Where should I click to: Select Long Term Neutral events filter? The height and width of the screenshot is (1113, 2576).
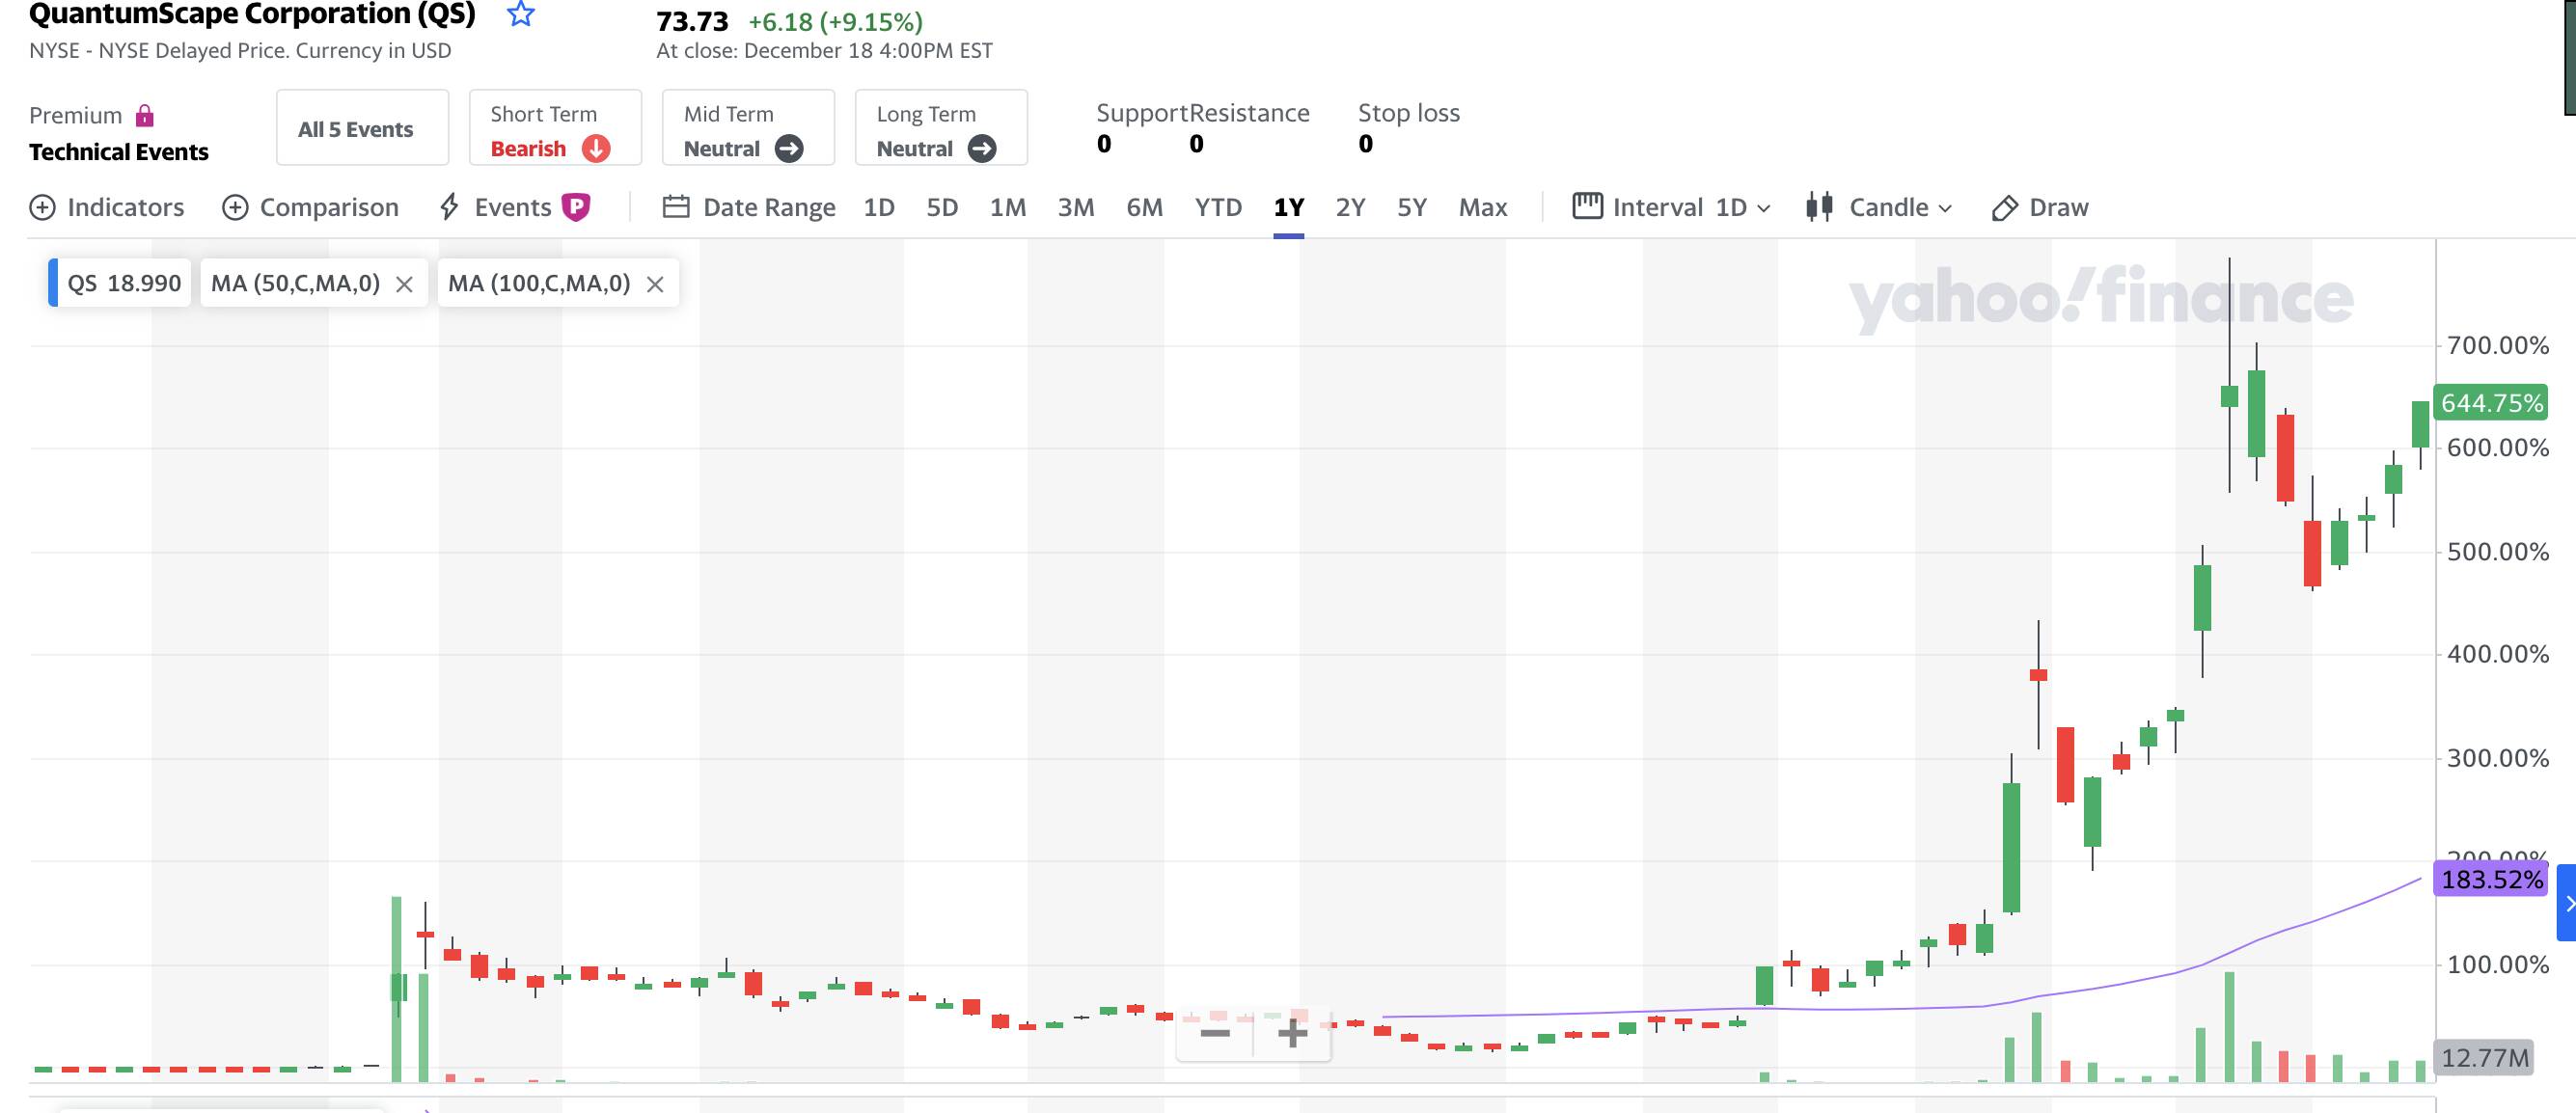pyautogui.click(x=940, y=129)
